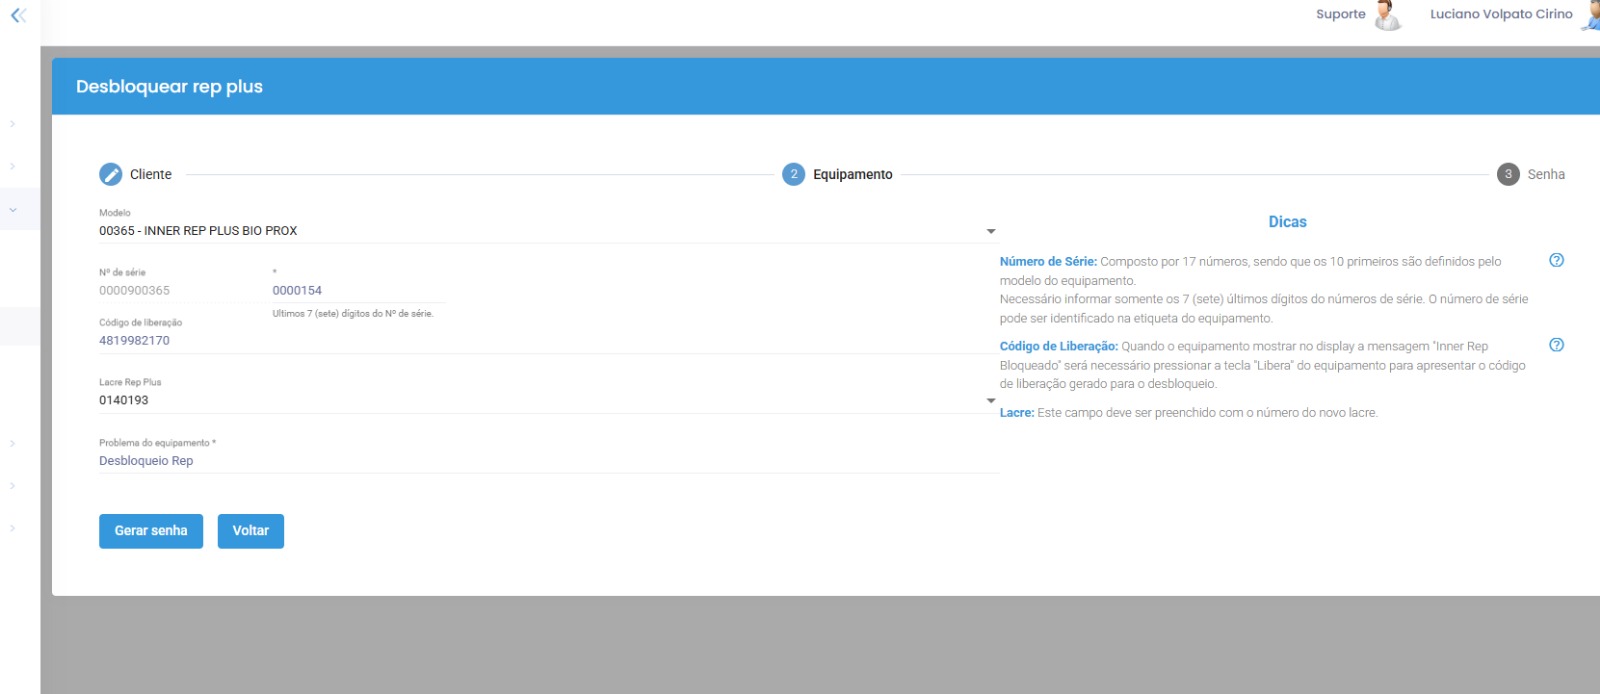Click the Suporte link text

coord(1340,14)
